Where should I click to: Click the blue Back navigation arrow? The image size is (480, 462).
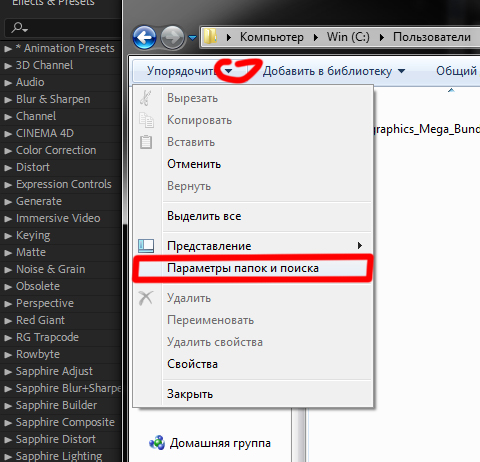coord(144,38)
